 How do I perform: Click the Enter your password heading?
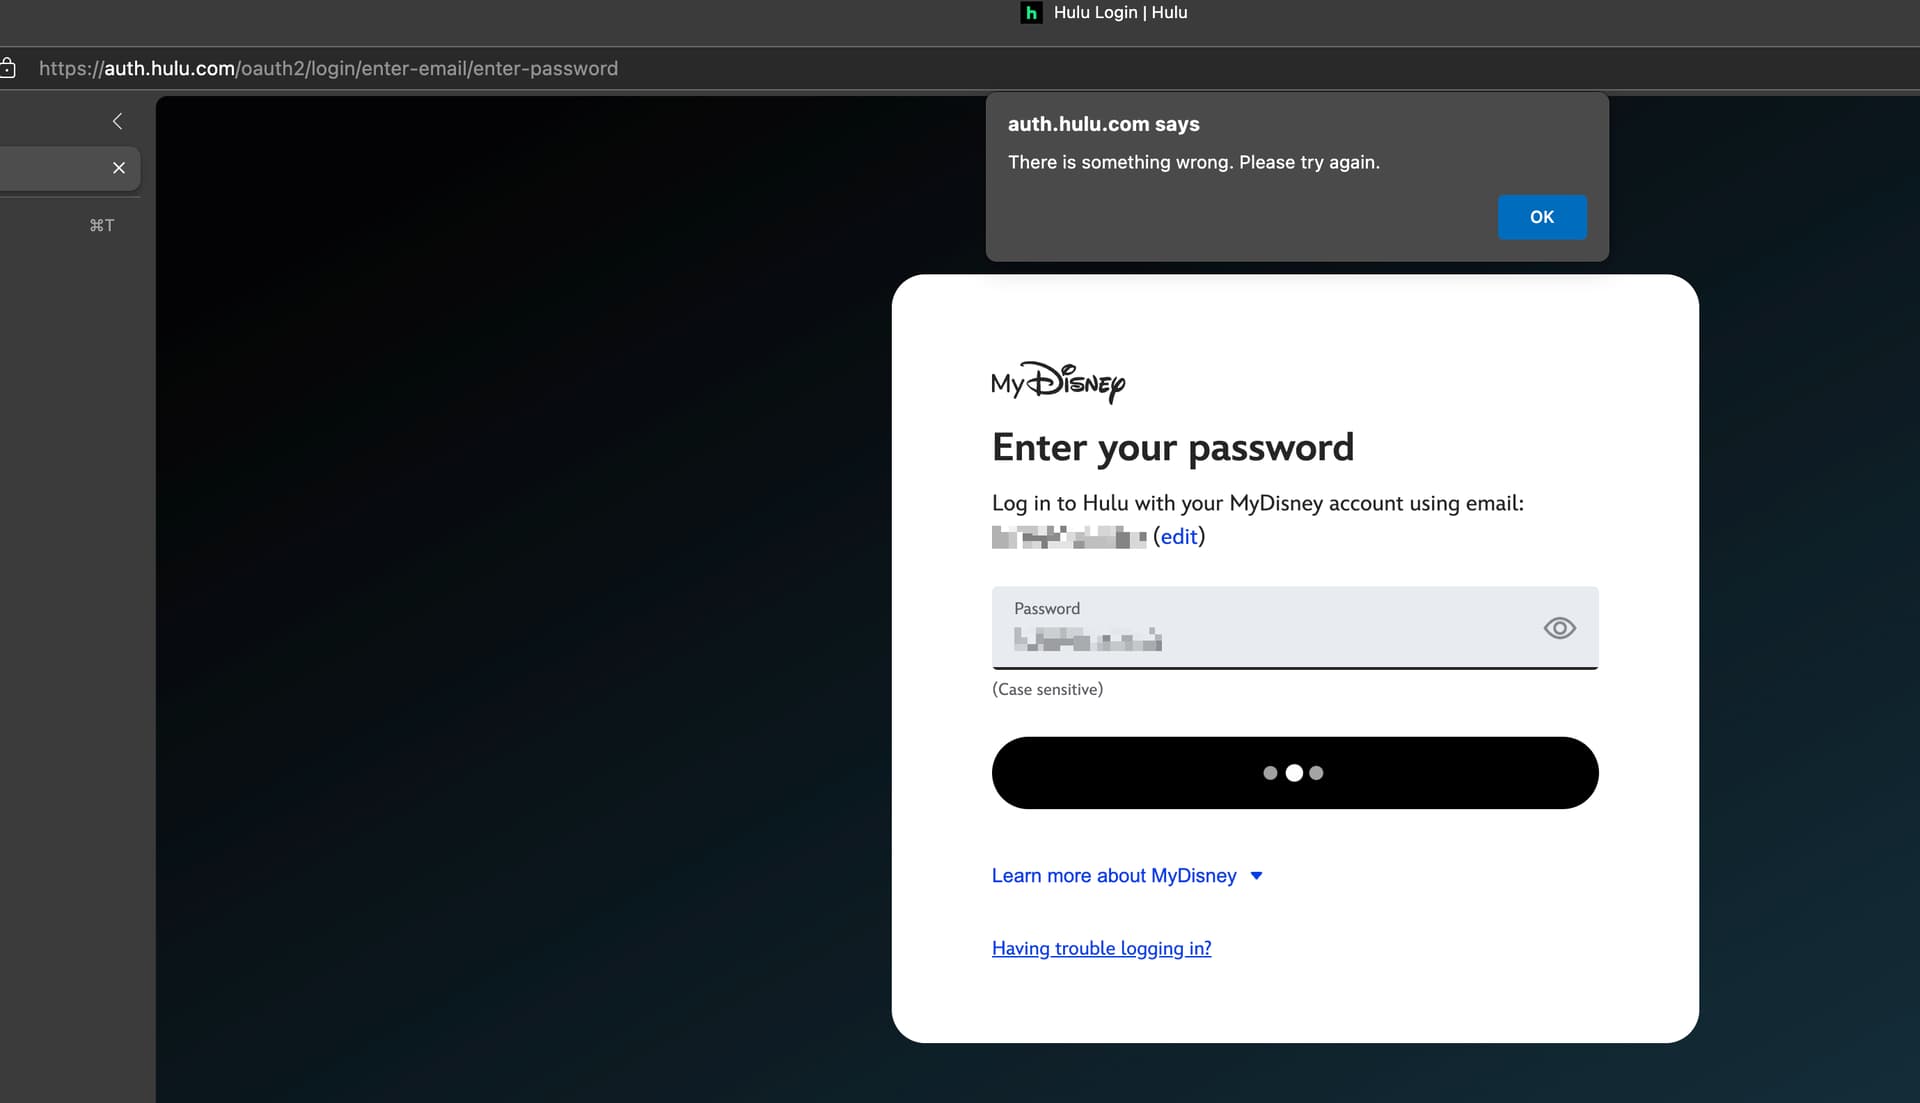(1172, 447)
